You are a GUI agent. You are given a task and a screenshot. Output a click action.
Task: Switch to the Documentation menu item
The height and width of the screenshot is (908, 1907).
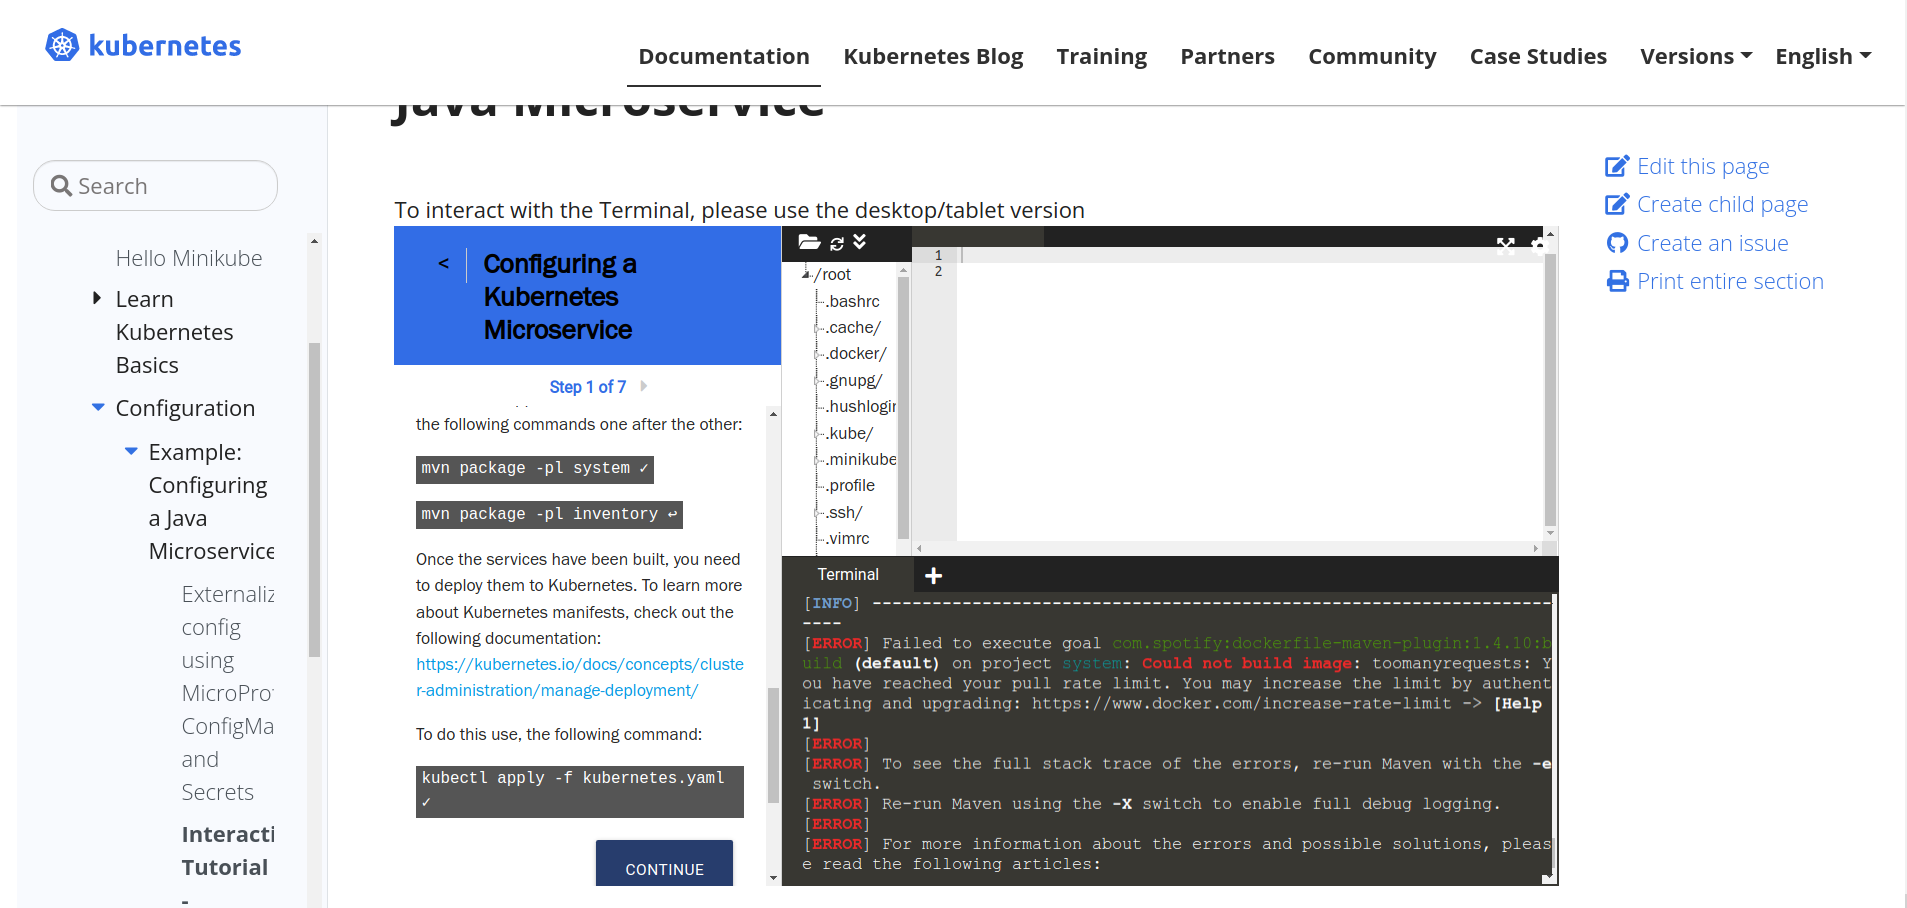pyautogui.click(x=723, y=56)
